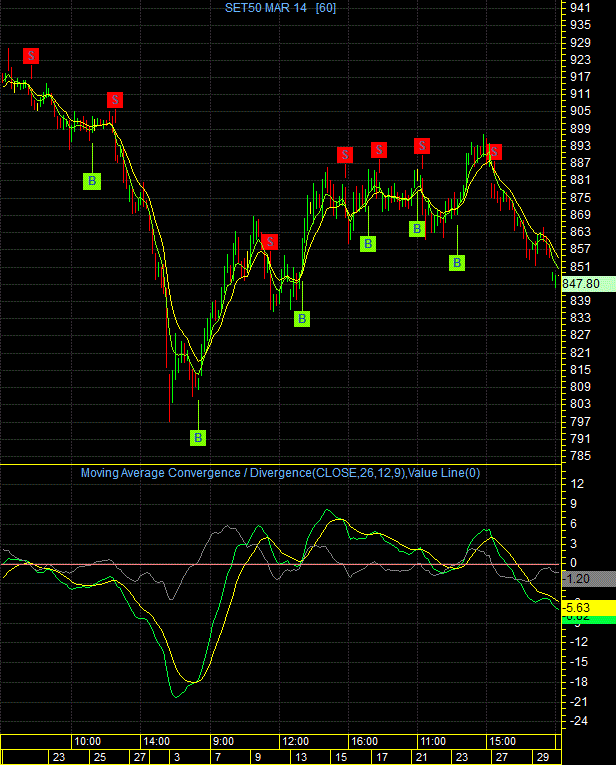Click the 14:00 time axis label
616x765 pixels.
(156, 742)
